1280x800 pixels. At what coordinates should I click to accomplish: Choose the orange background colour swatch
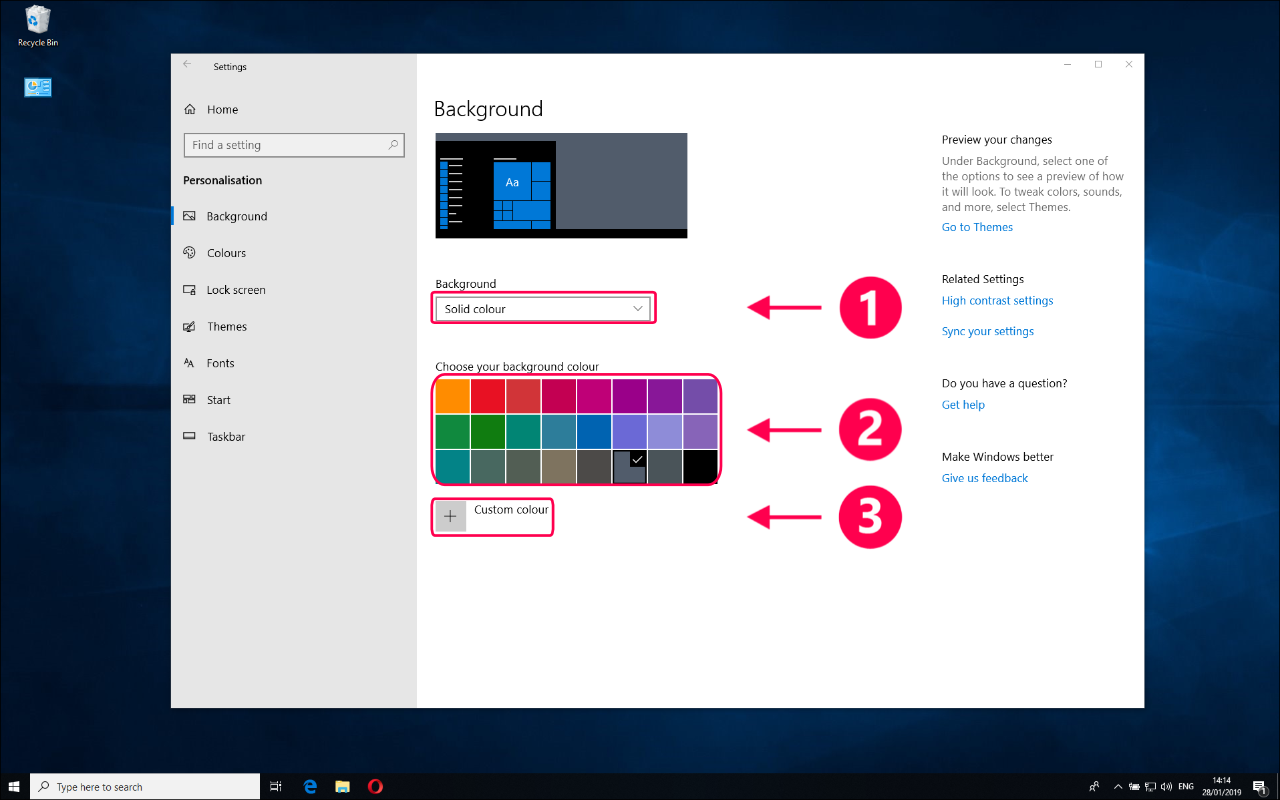[453, 395]
